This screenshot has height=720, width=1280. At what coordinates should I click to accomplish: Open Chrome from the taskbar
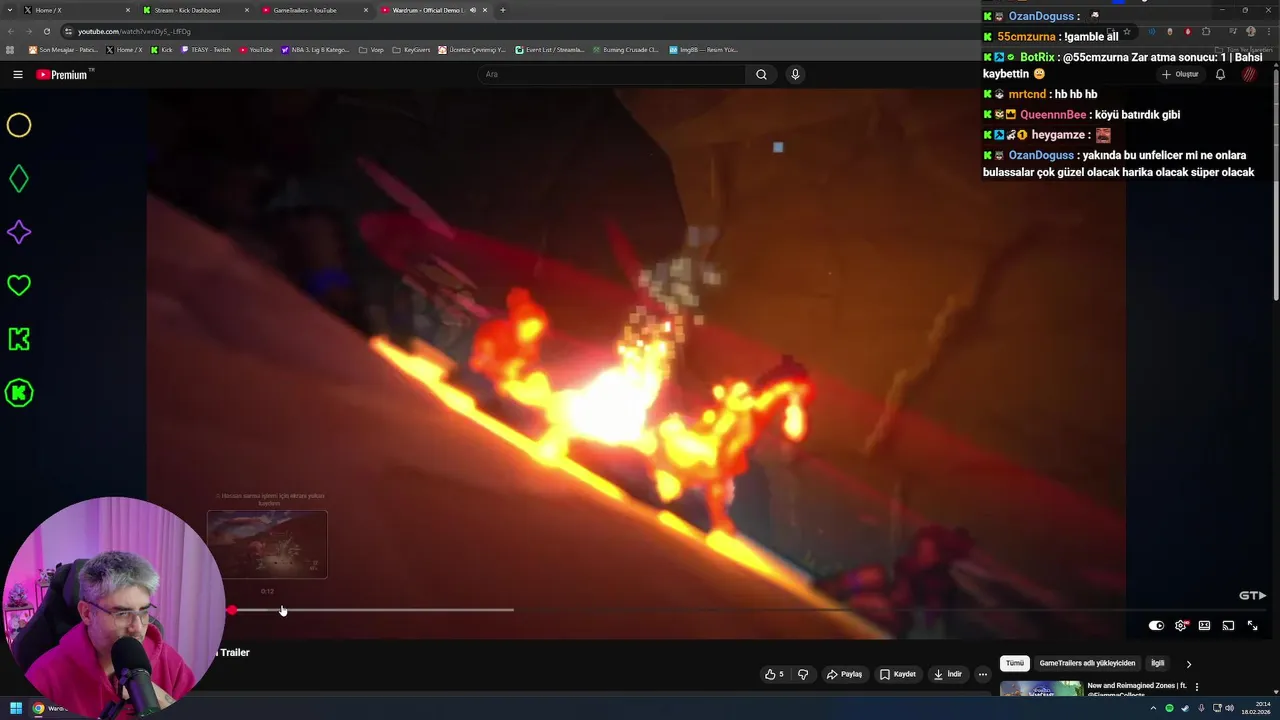tap(39, 708)
